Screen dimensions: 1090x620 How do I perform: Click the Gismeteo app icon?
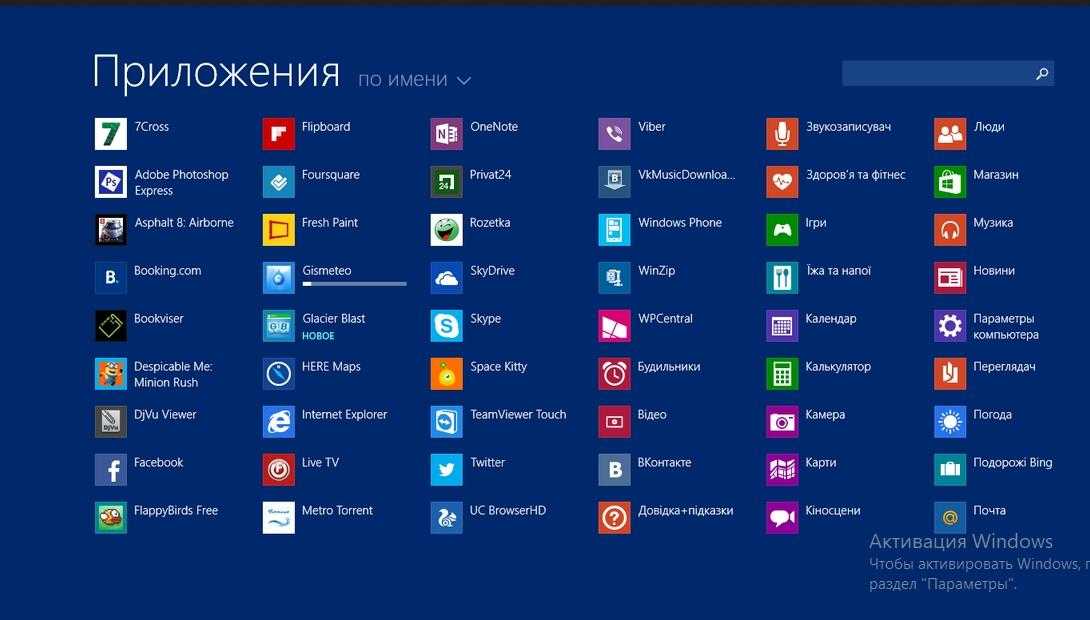279,277
